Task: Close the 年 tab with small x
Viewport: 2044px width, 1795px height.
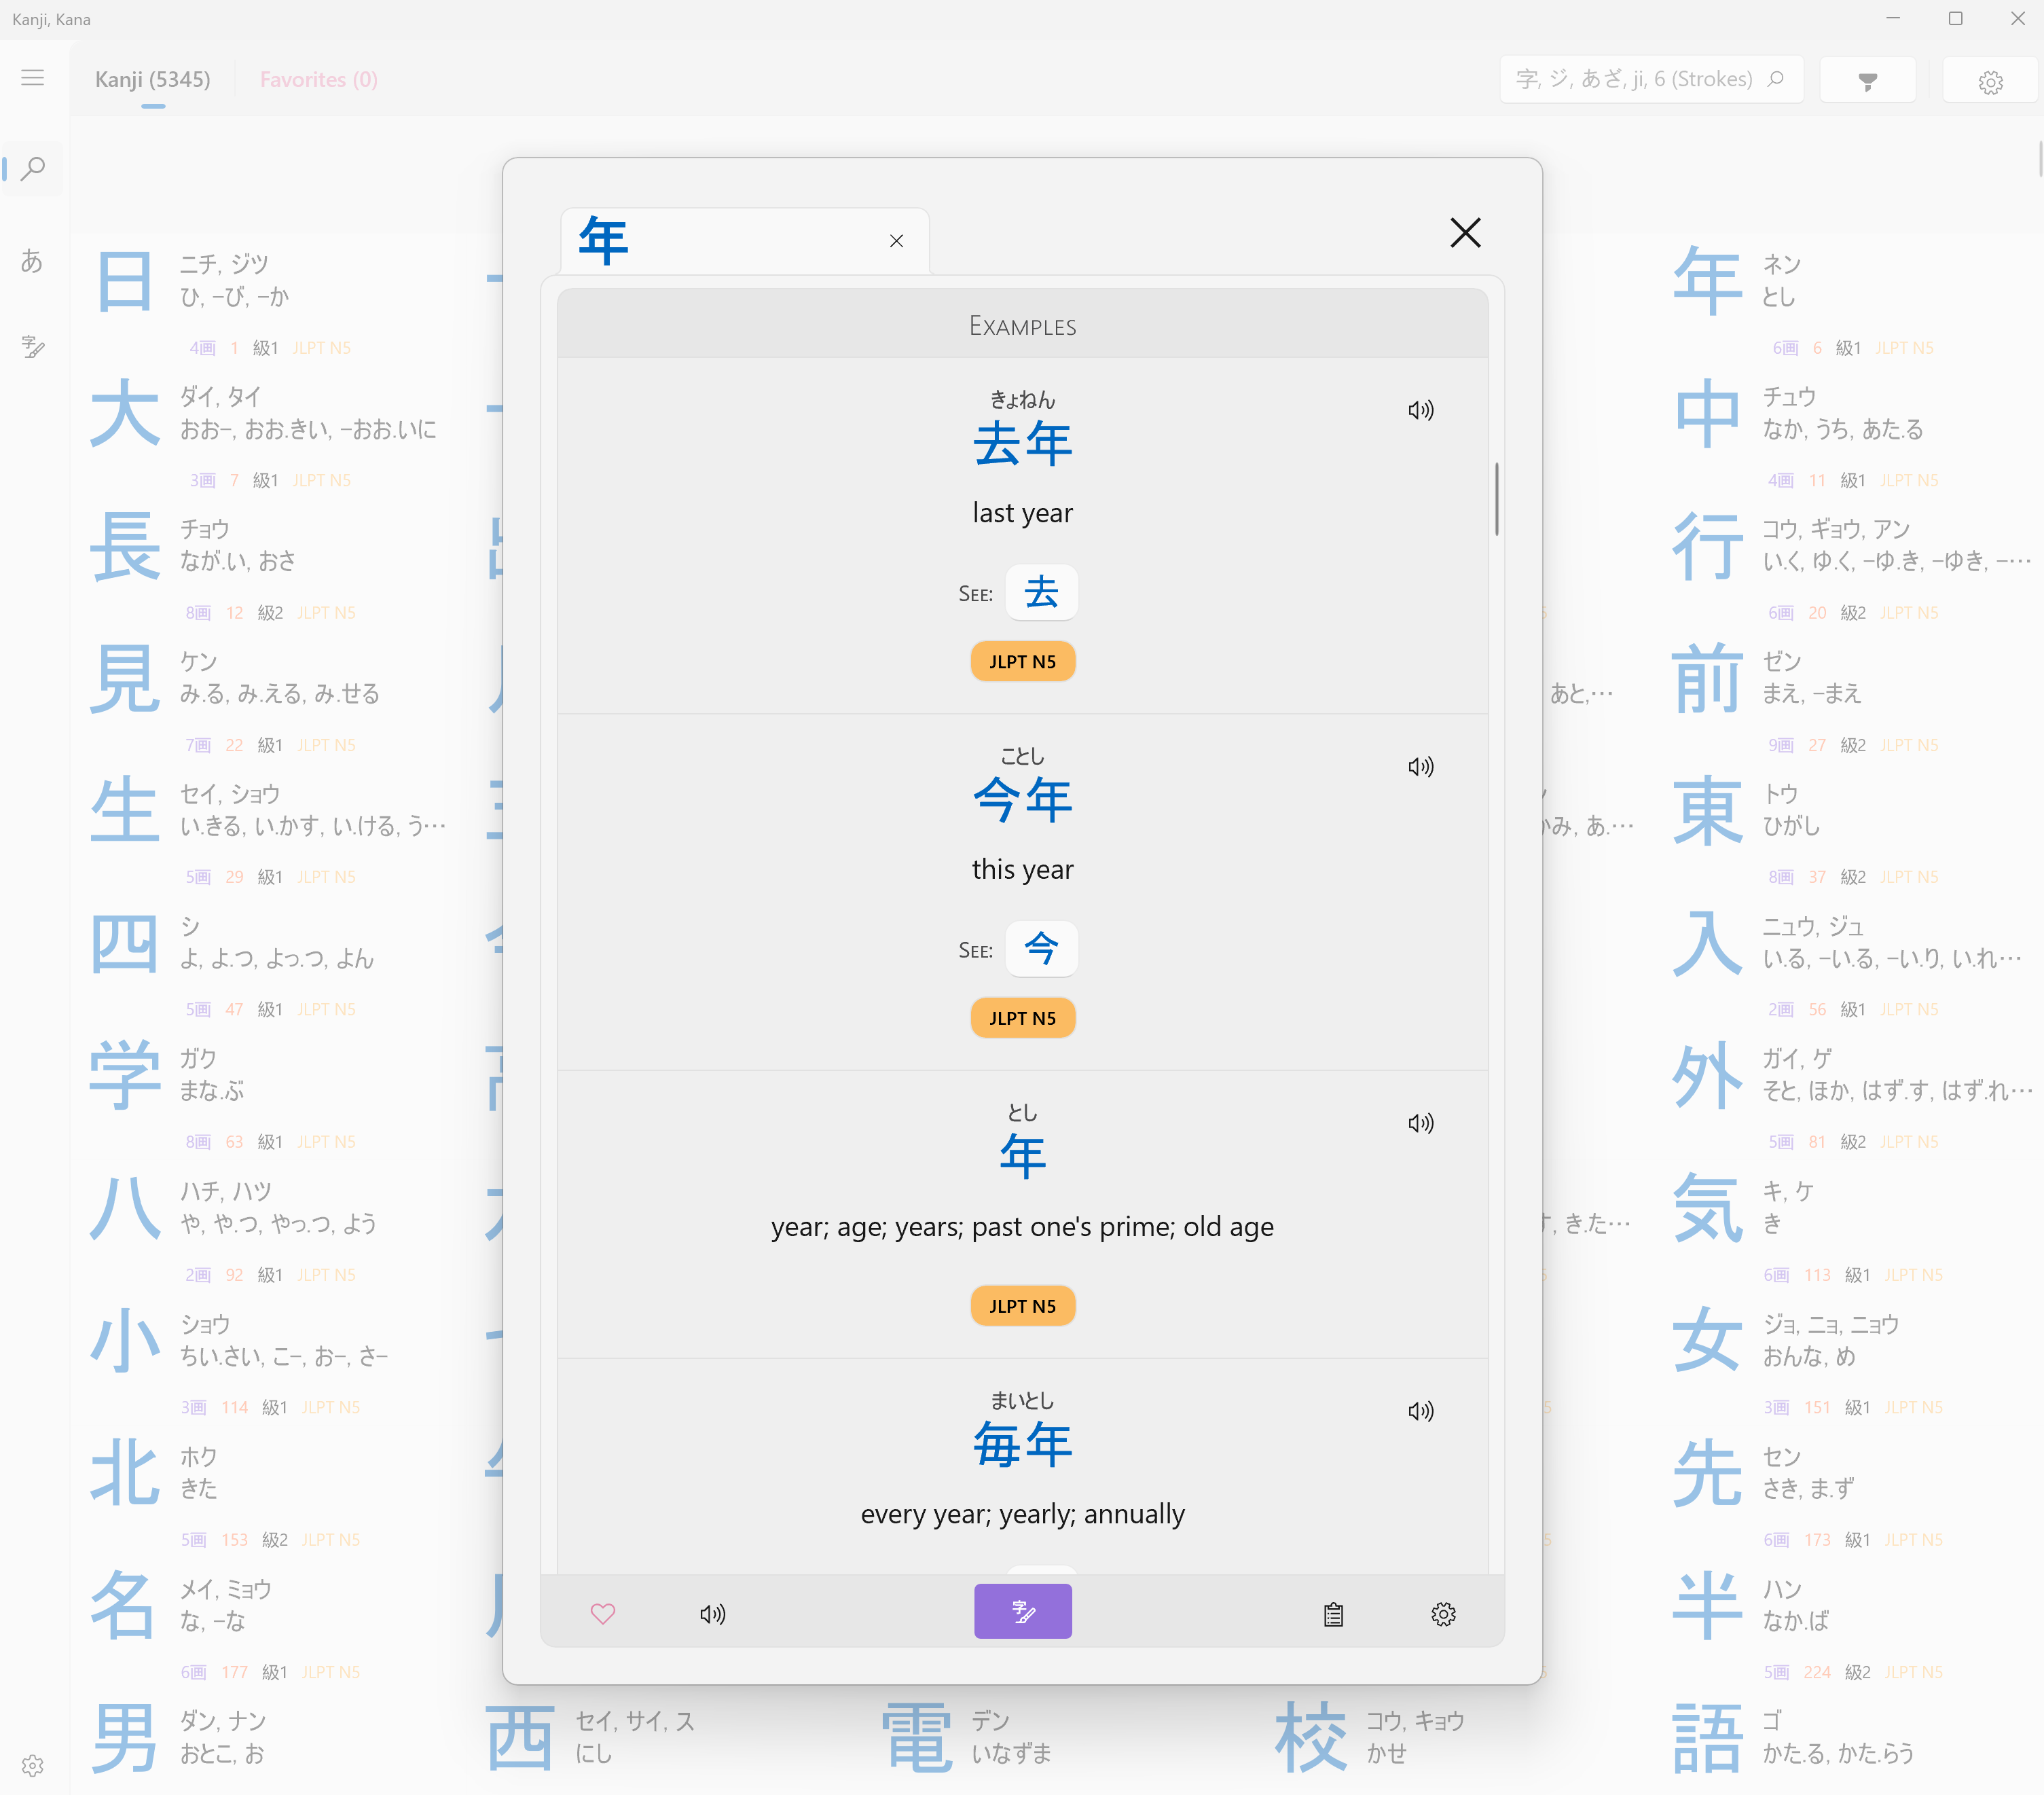Action: coord(896,241)
